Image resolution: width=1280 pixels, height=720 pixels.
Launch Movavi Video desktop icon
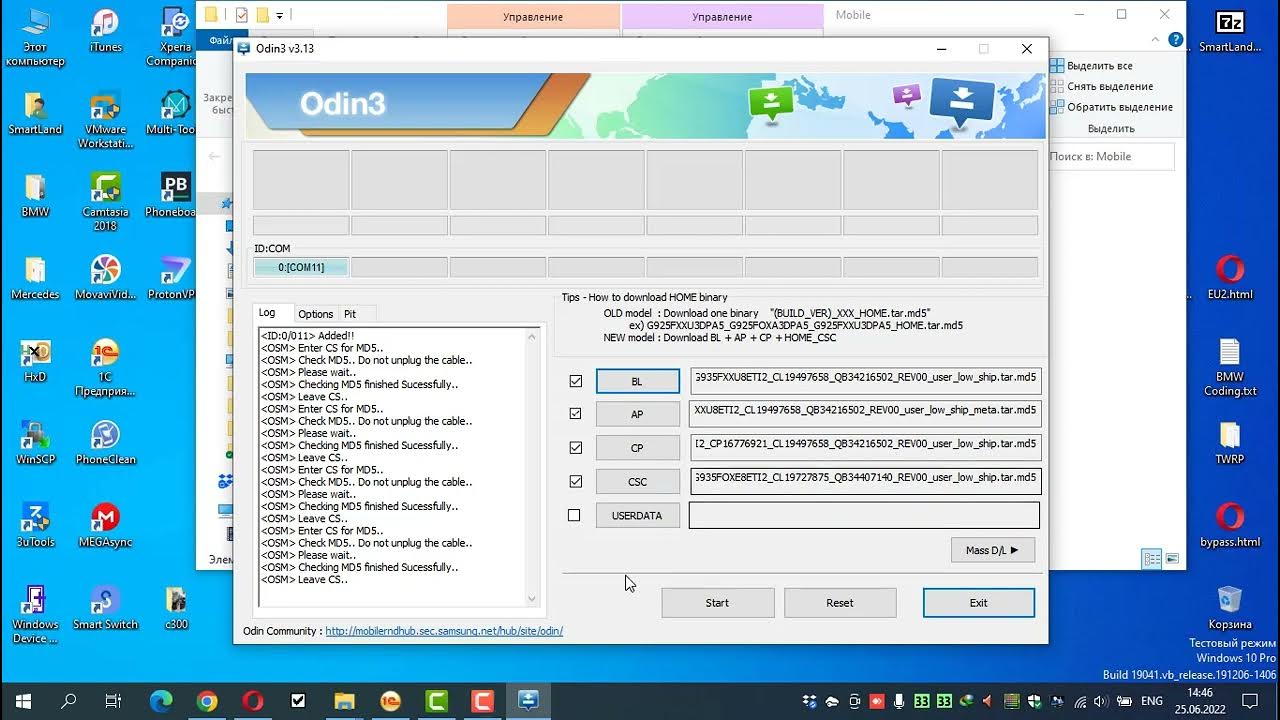click(105, 278)
